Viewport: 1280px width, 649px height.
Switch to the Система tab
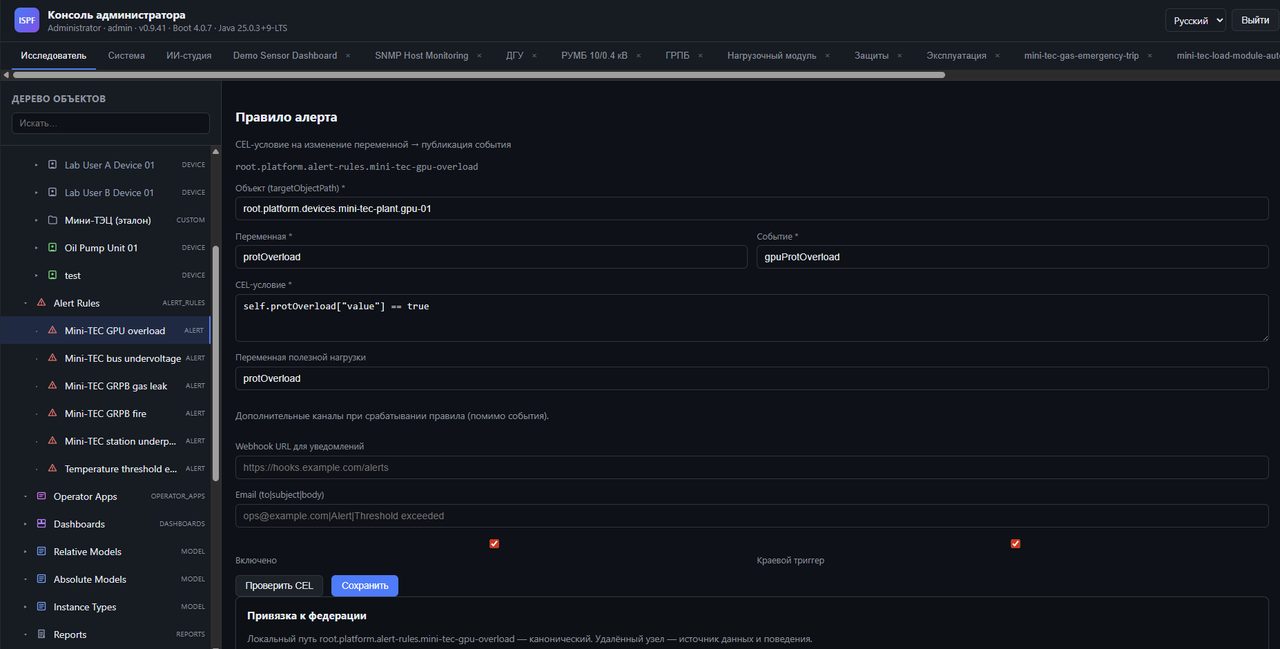pos(126,56)
